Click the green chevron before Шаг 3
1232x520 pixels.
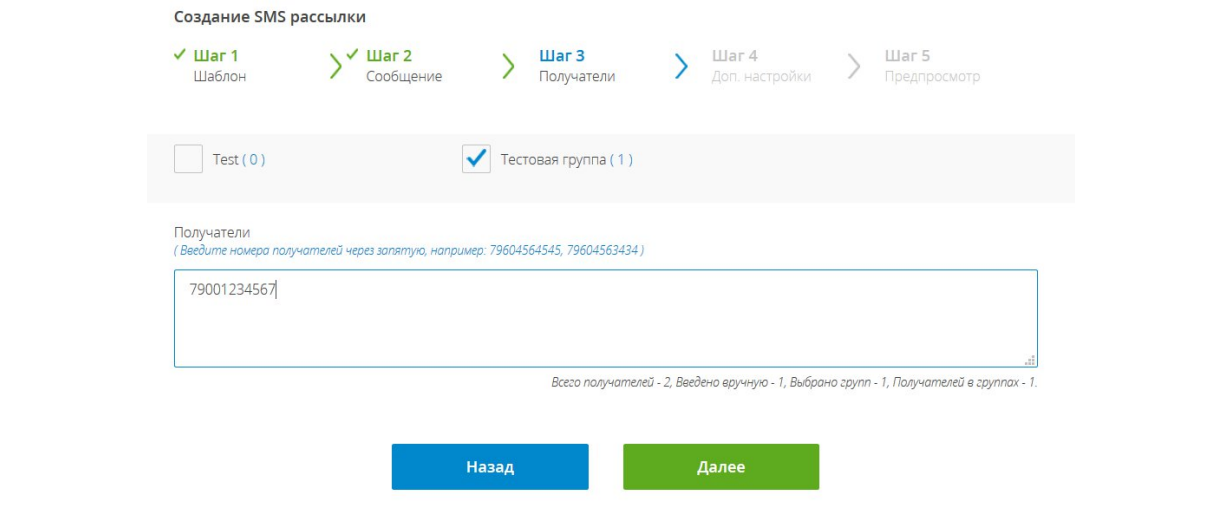[x=508, y=66]
